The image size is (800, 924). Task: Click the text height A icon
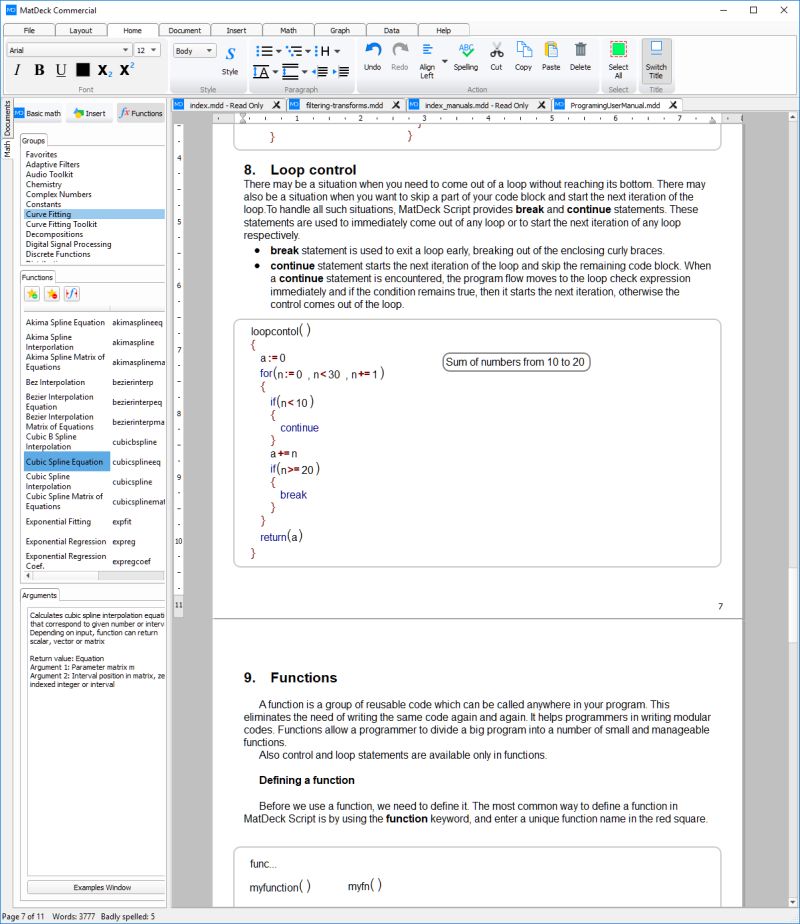(x=261, y=72)
